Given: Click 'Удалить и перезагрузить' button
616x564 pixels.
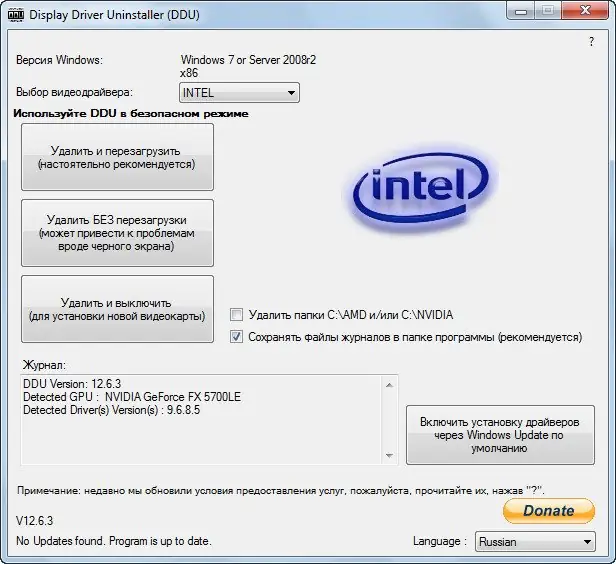Looking at the screenshot, I should point(117,157).
